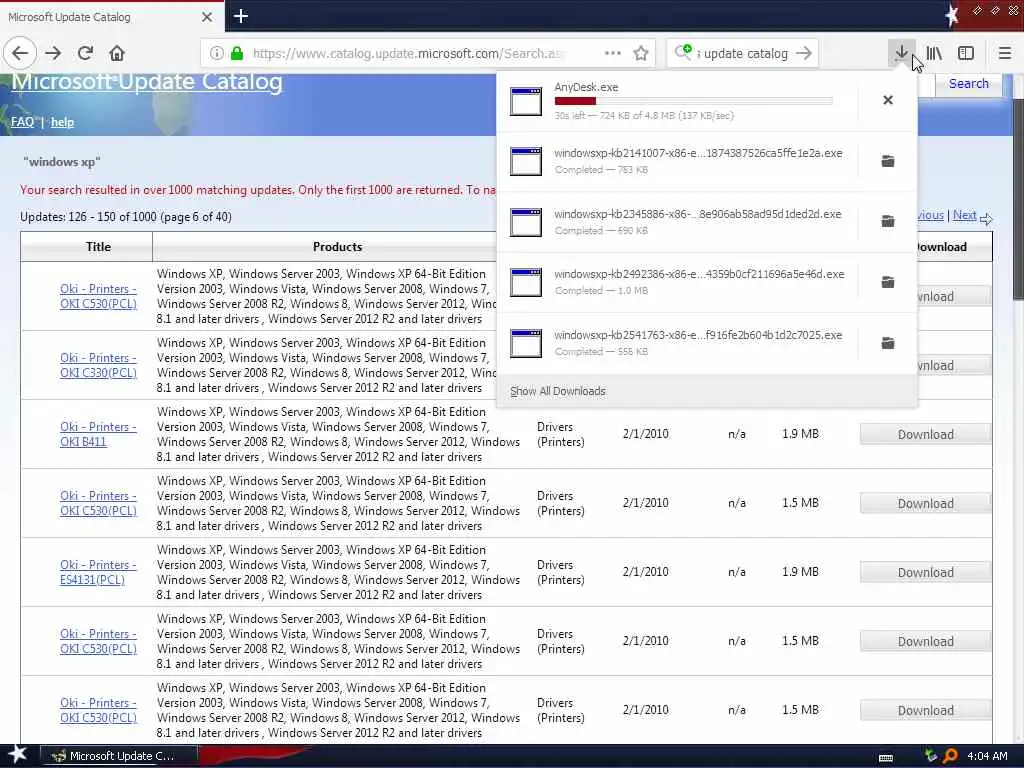Close the Microsoft Update Catalog tab
Image resolution: width=1024 pixels, height=768 pixels.
[206, 17]
